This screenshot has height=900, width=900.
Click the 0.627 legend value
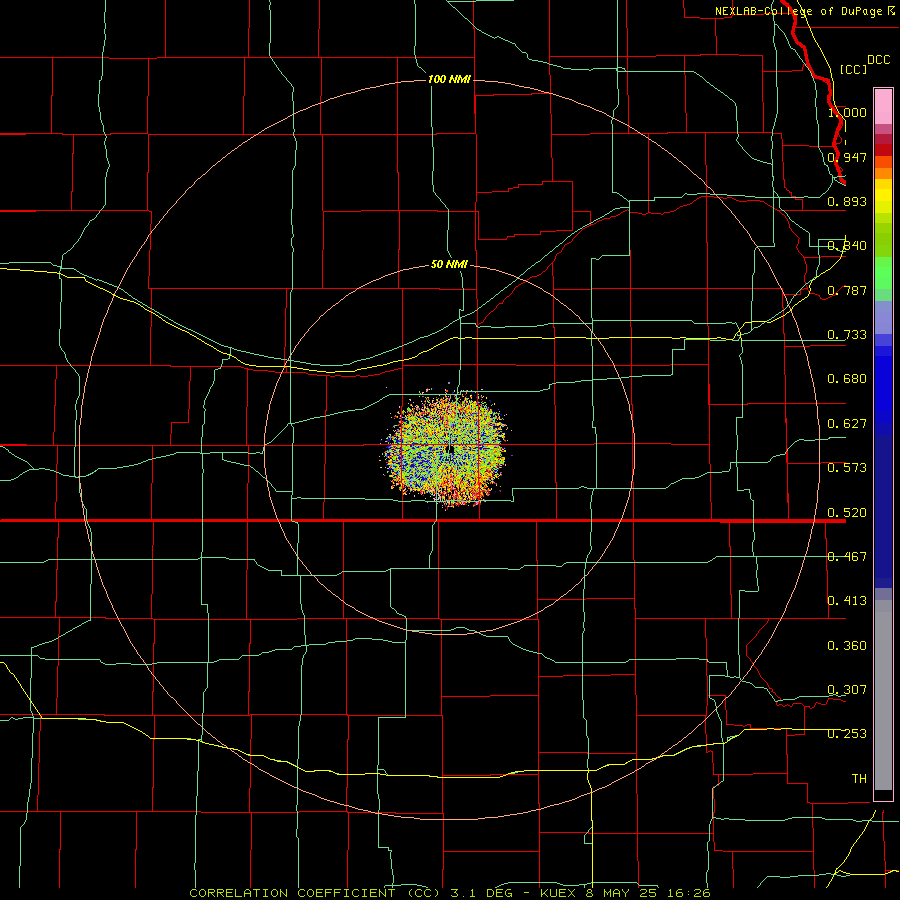(x=847, y=424)
